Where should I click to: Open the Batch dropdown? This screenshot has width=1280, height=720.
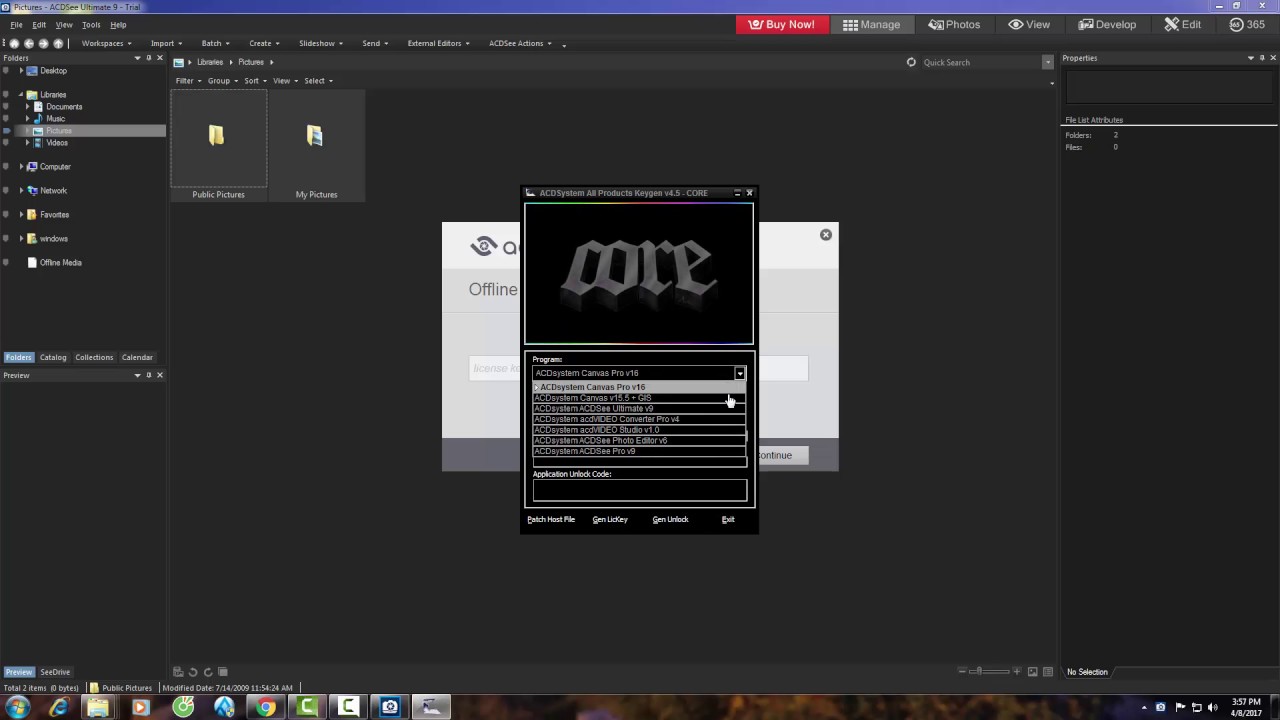pyautogui.click(x=215, y=43)
